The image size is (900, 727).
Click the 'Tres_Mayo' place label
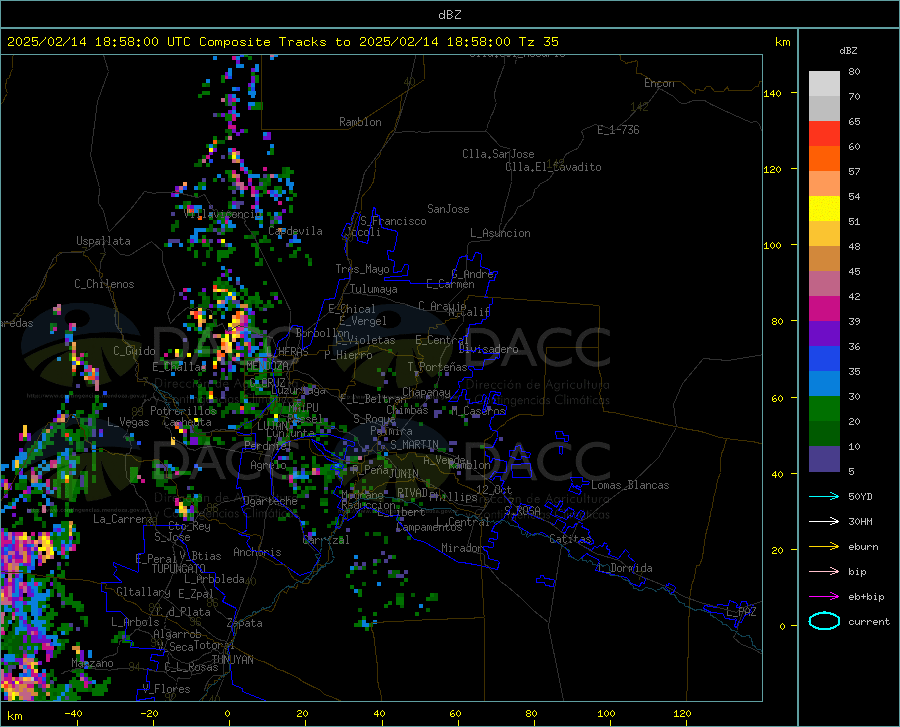pyautogui.click(x=362, y=269)
